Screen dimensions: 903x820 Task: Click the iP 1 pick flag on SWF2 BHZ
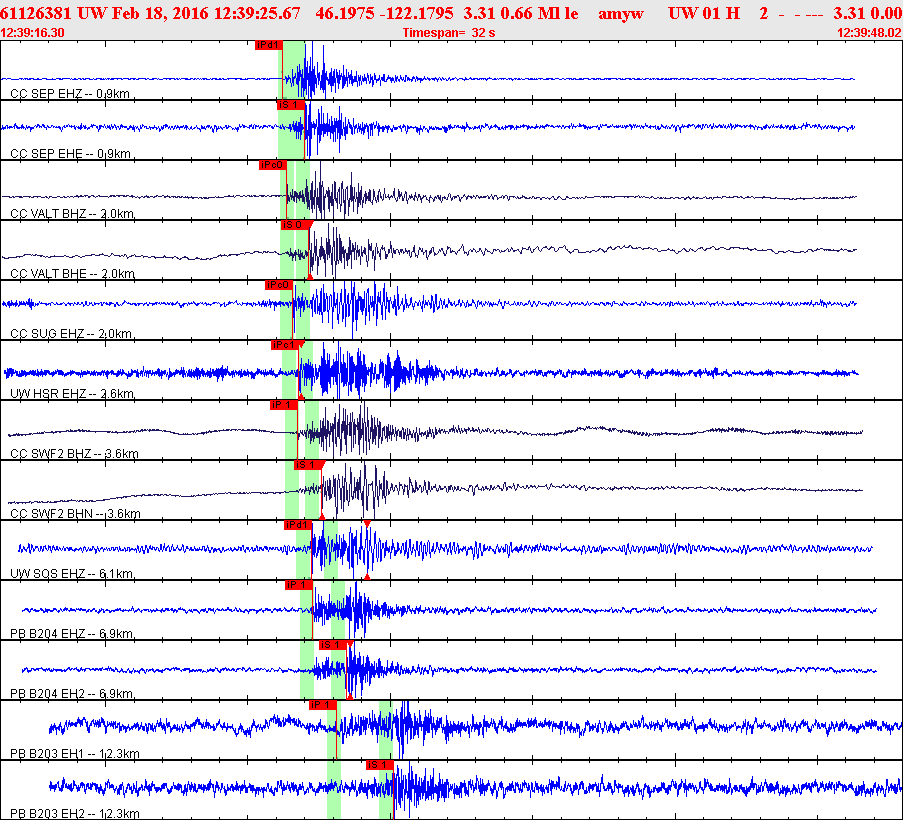pyautogui.click(x=283, y=405)
